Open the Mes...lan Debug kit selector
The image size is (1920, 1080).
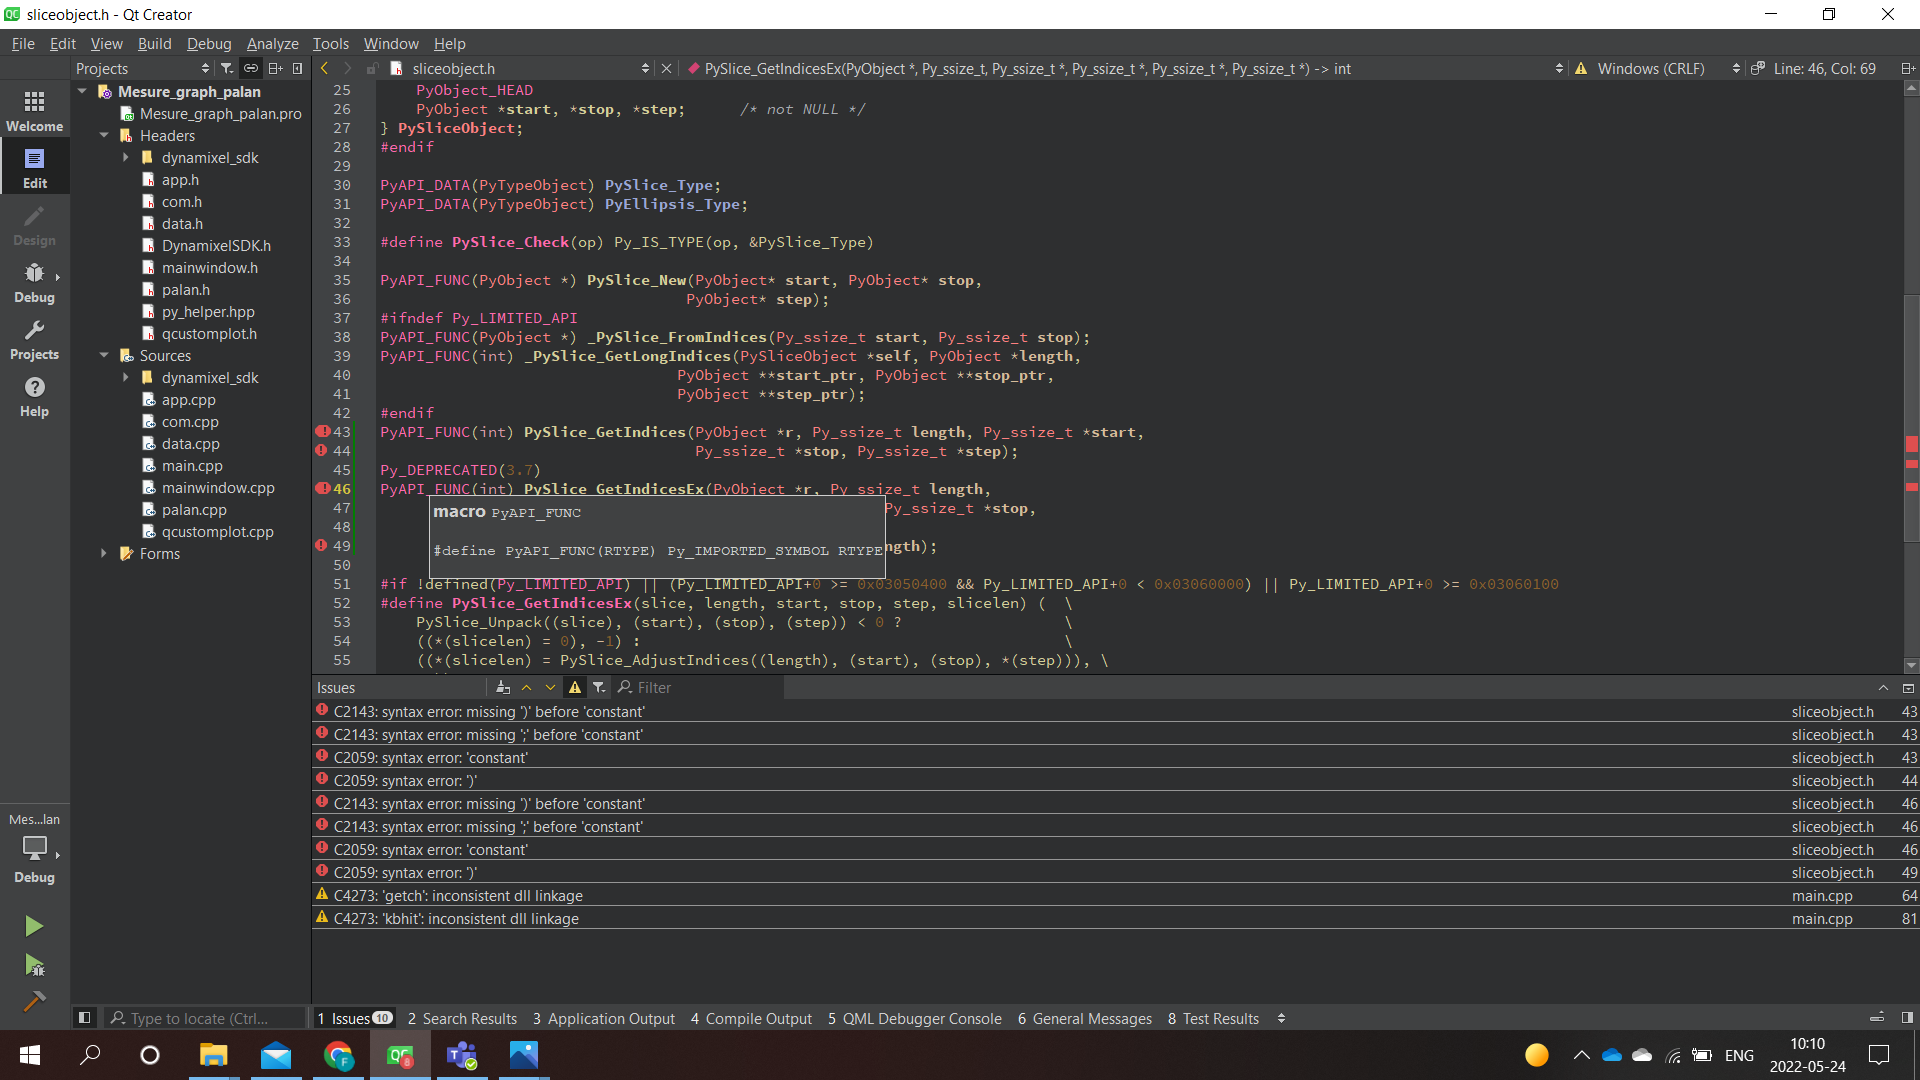pos(34,848)
